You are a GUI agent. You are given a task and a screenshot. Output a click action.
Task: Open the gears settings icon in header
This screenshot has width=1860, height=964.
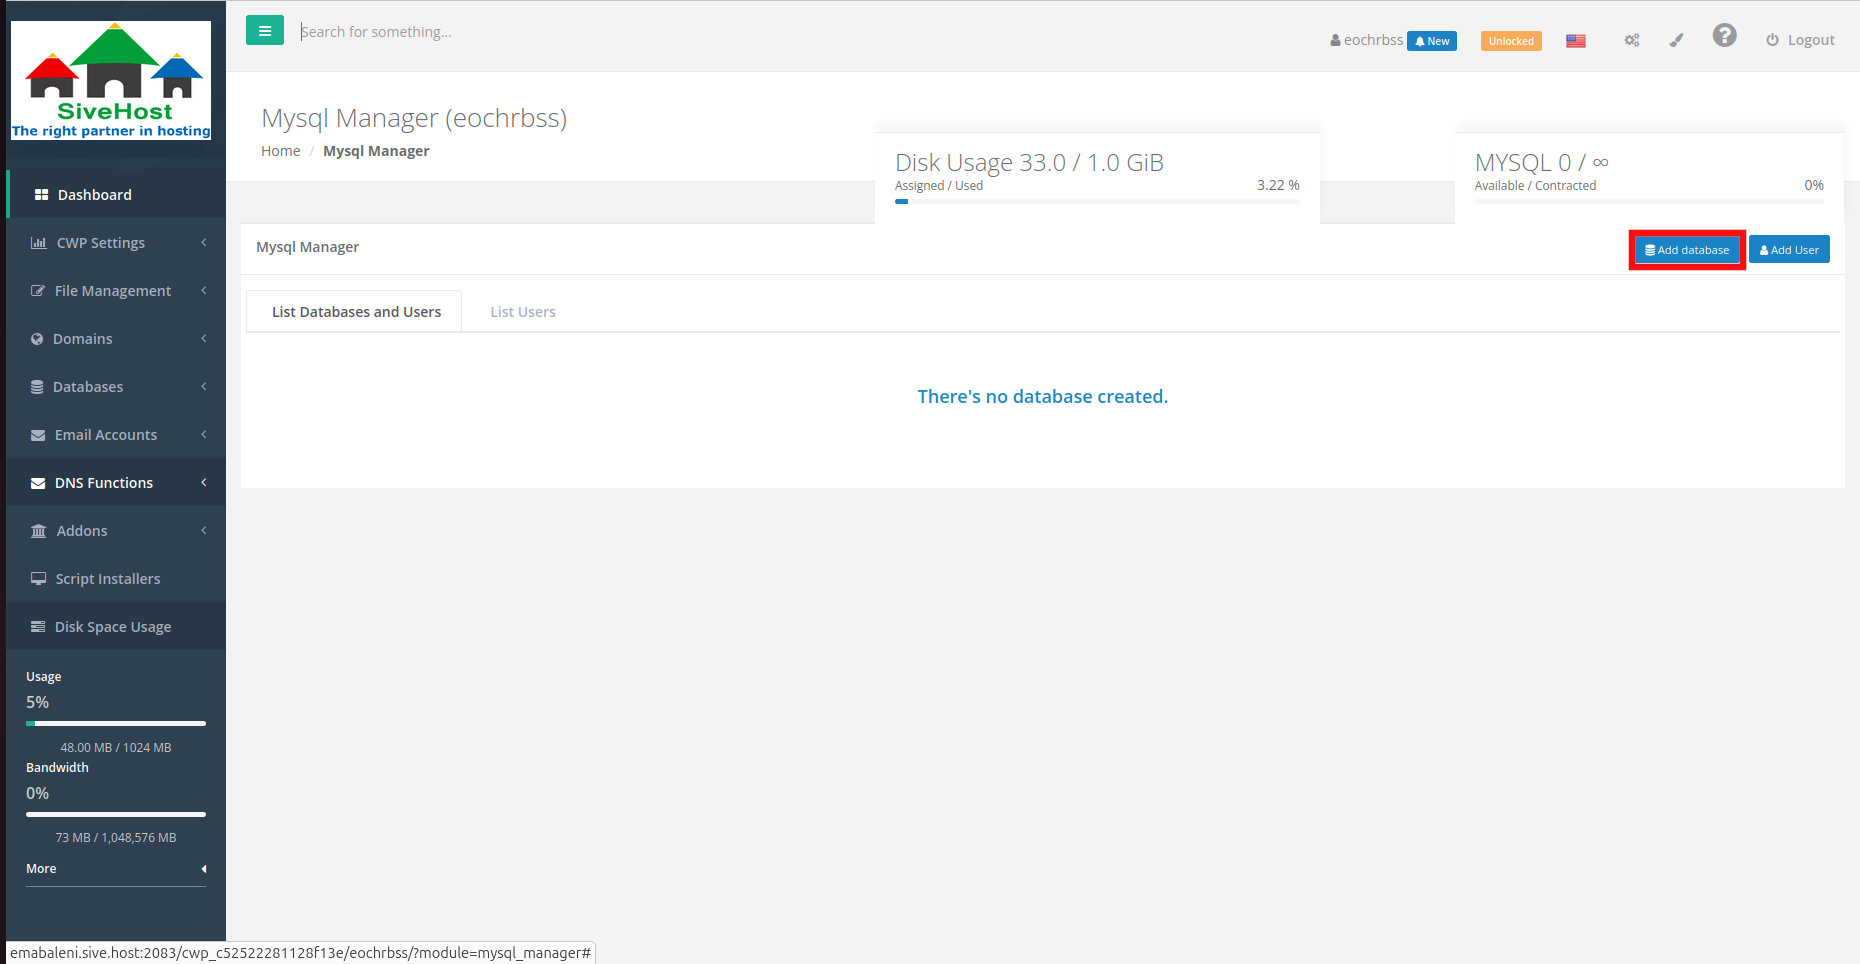pyautogui.click(x=1632, y=41)
